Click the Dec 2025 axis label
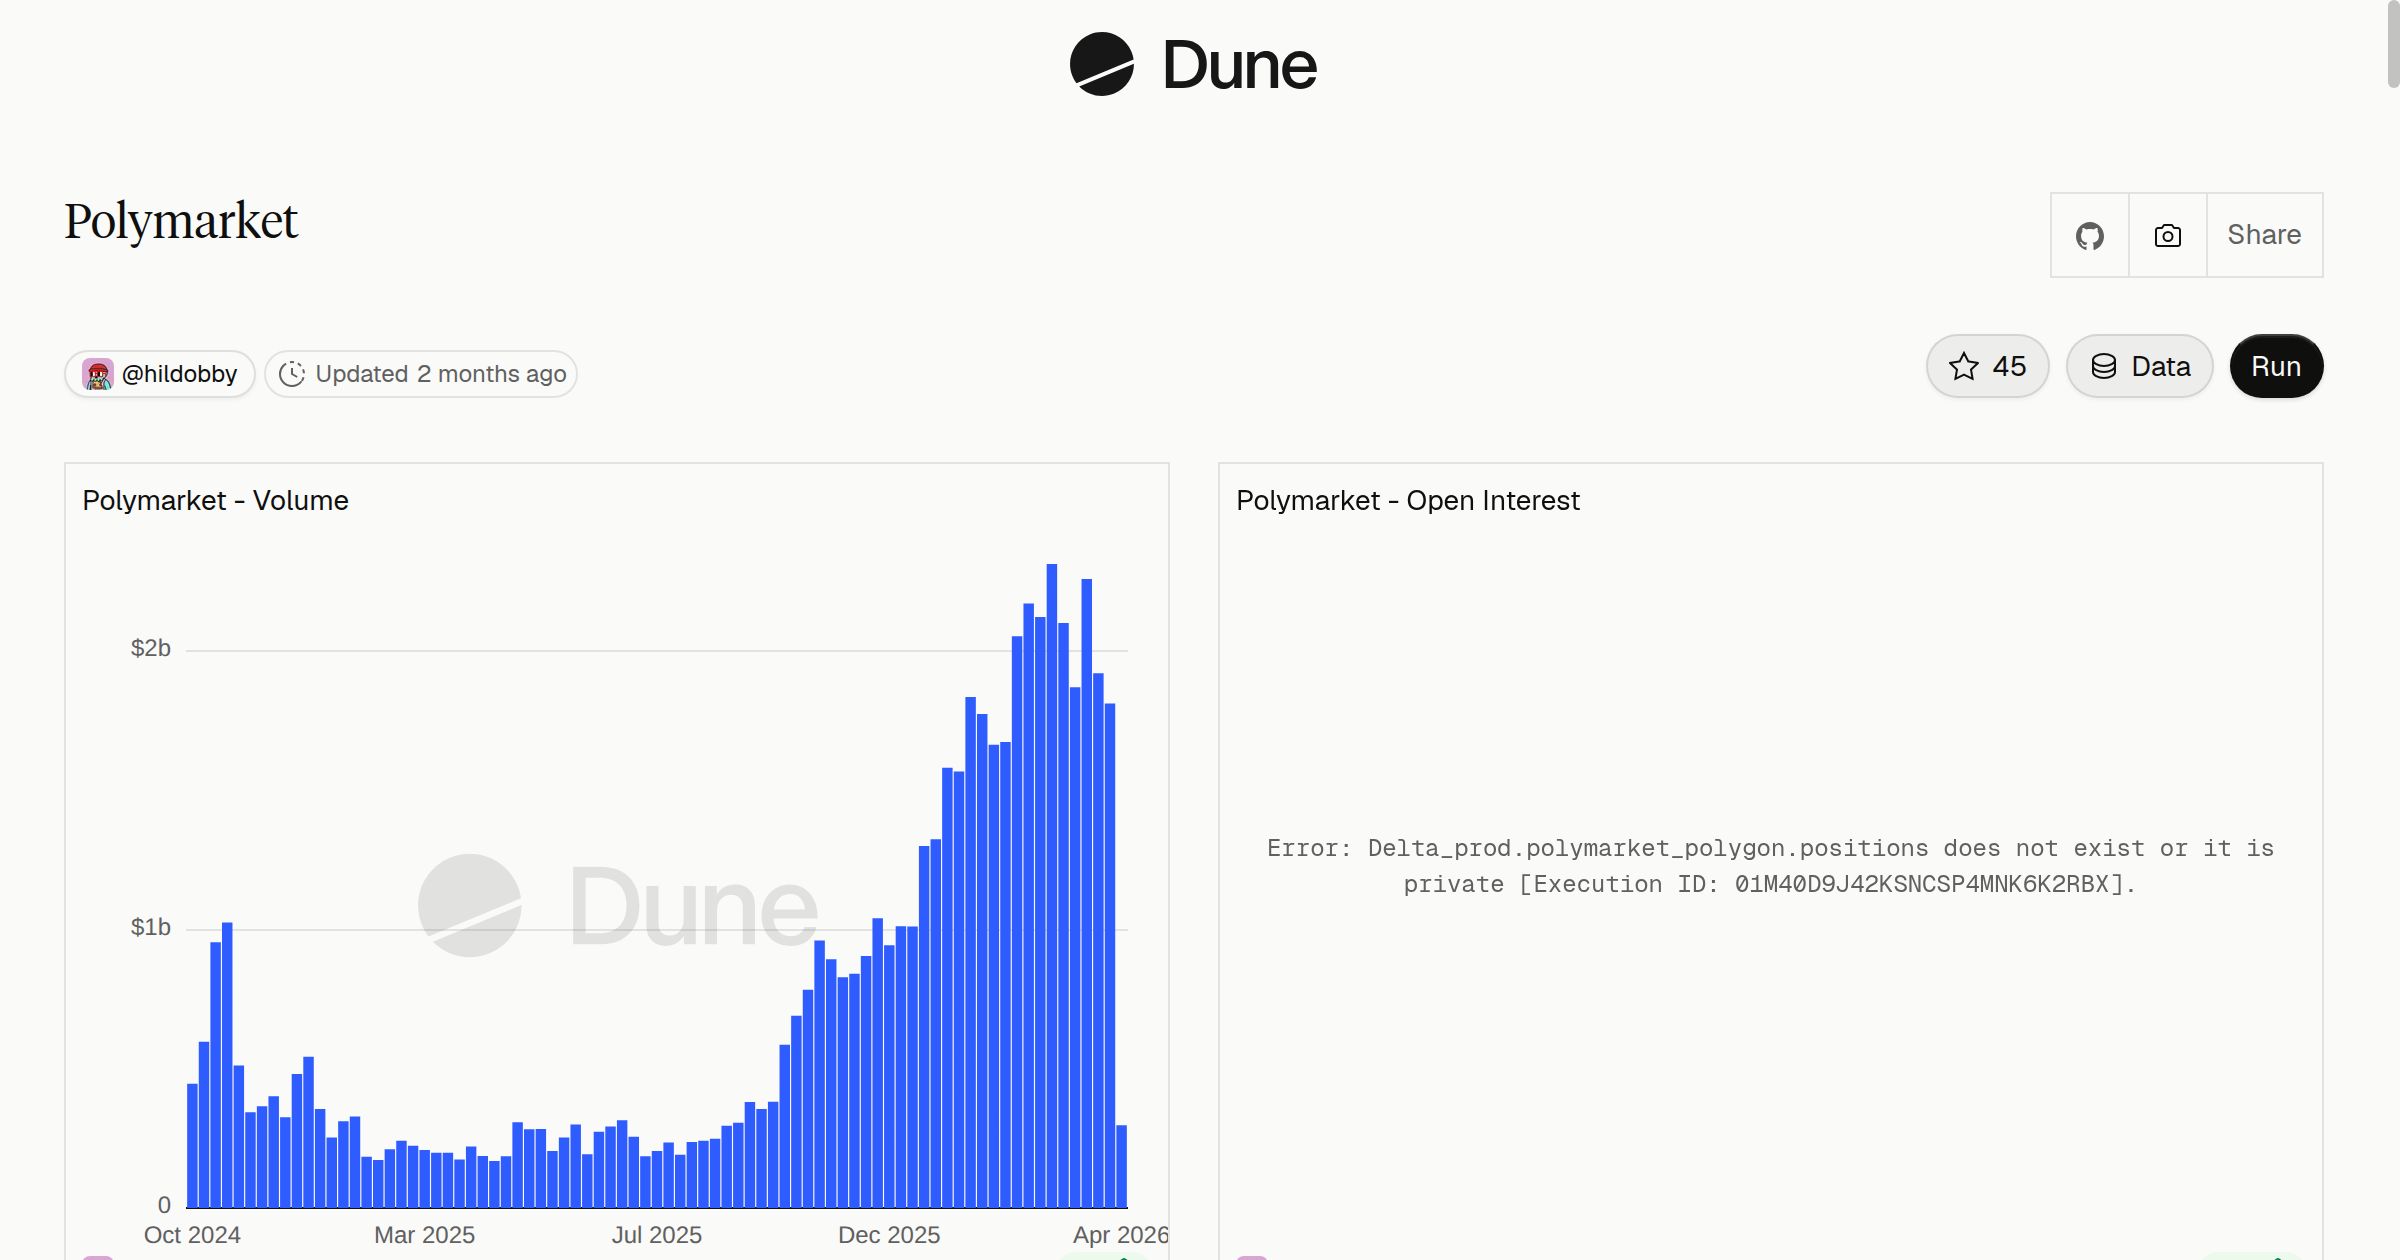Image resolution: width=2400 pixels, height=1260 pixels. [x=889, y=1235]
